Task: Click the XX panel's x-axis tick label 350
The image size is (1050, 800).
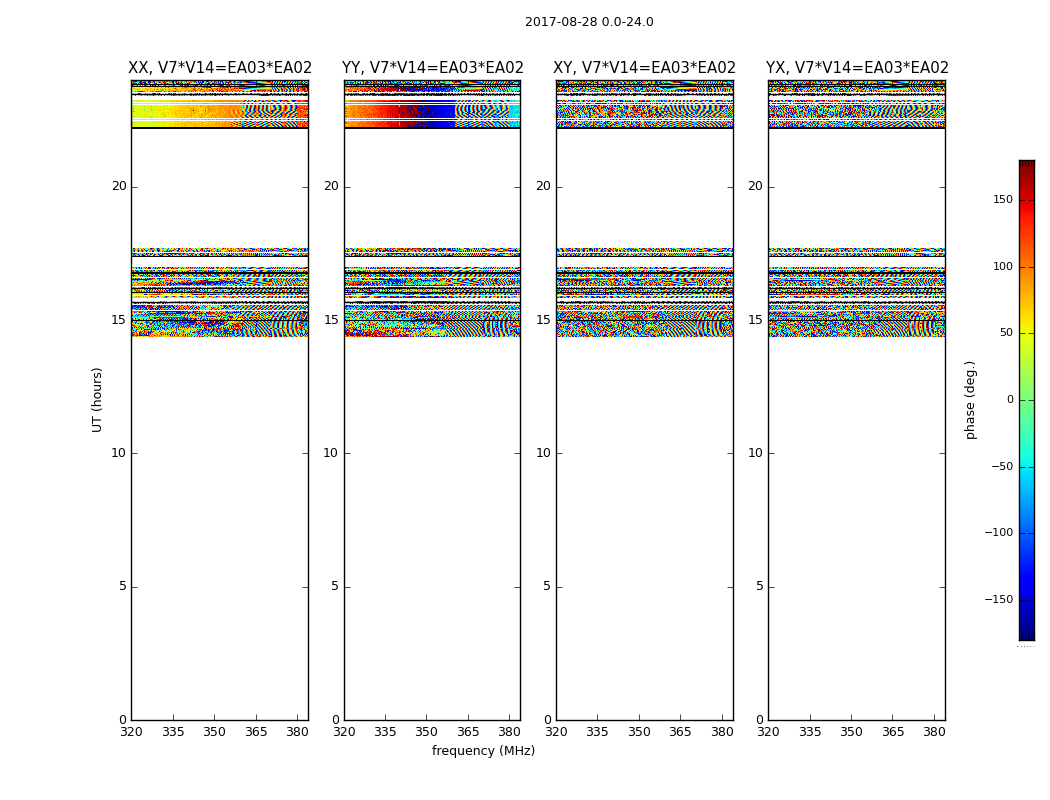Action: 214,732
